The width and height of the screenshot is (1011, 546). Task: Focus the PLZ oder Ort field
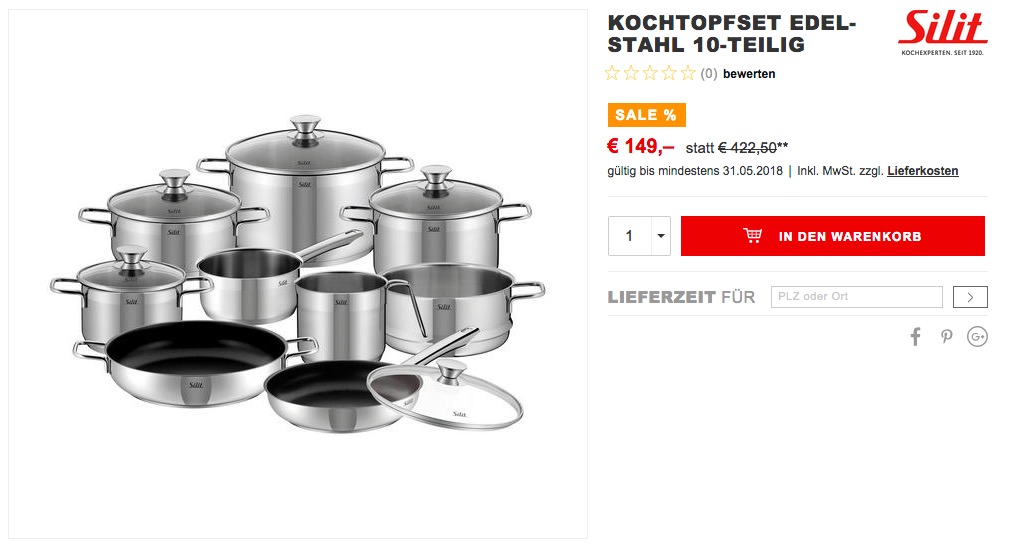857,297
